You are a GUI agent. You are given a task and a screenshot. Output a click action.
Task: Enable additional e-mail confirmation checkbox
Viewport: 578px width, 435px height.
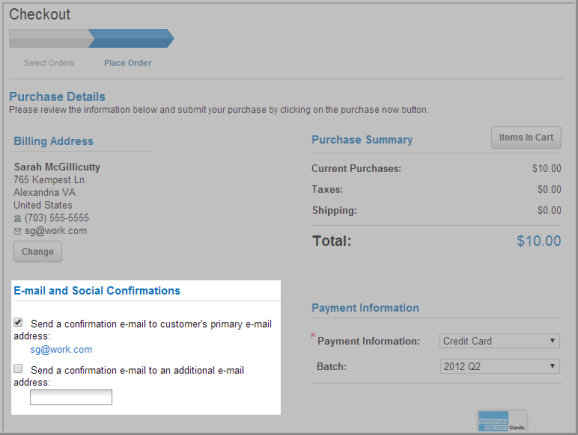(x=18, y=368)
